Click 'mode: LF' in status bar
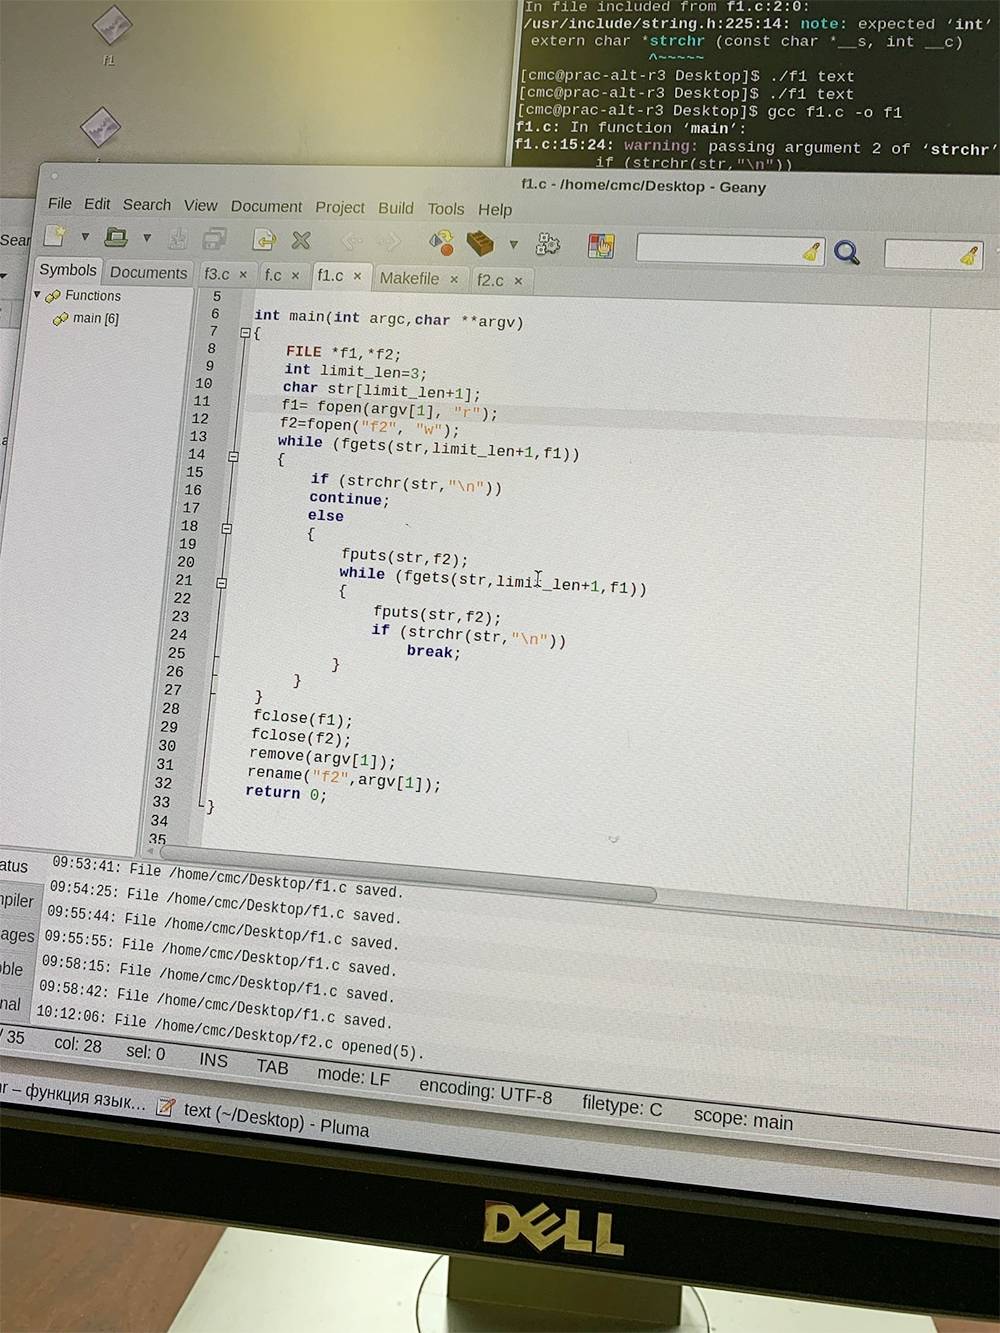 coord(353,1076)
